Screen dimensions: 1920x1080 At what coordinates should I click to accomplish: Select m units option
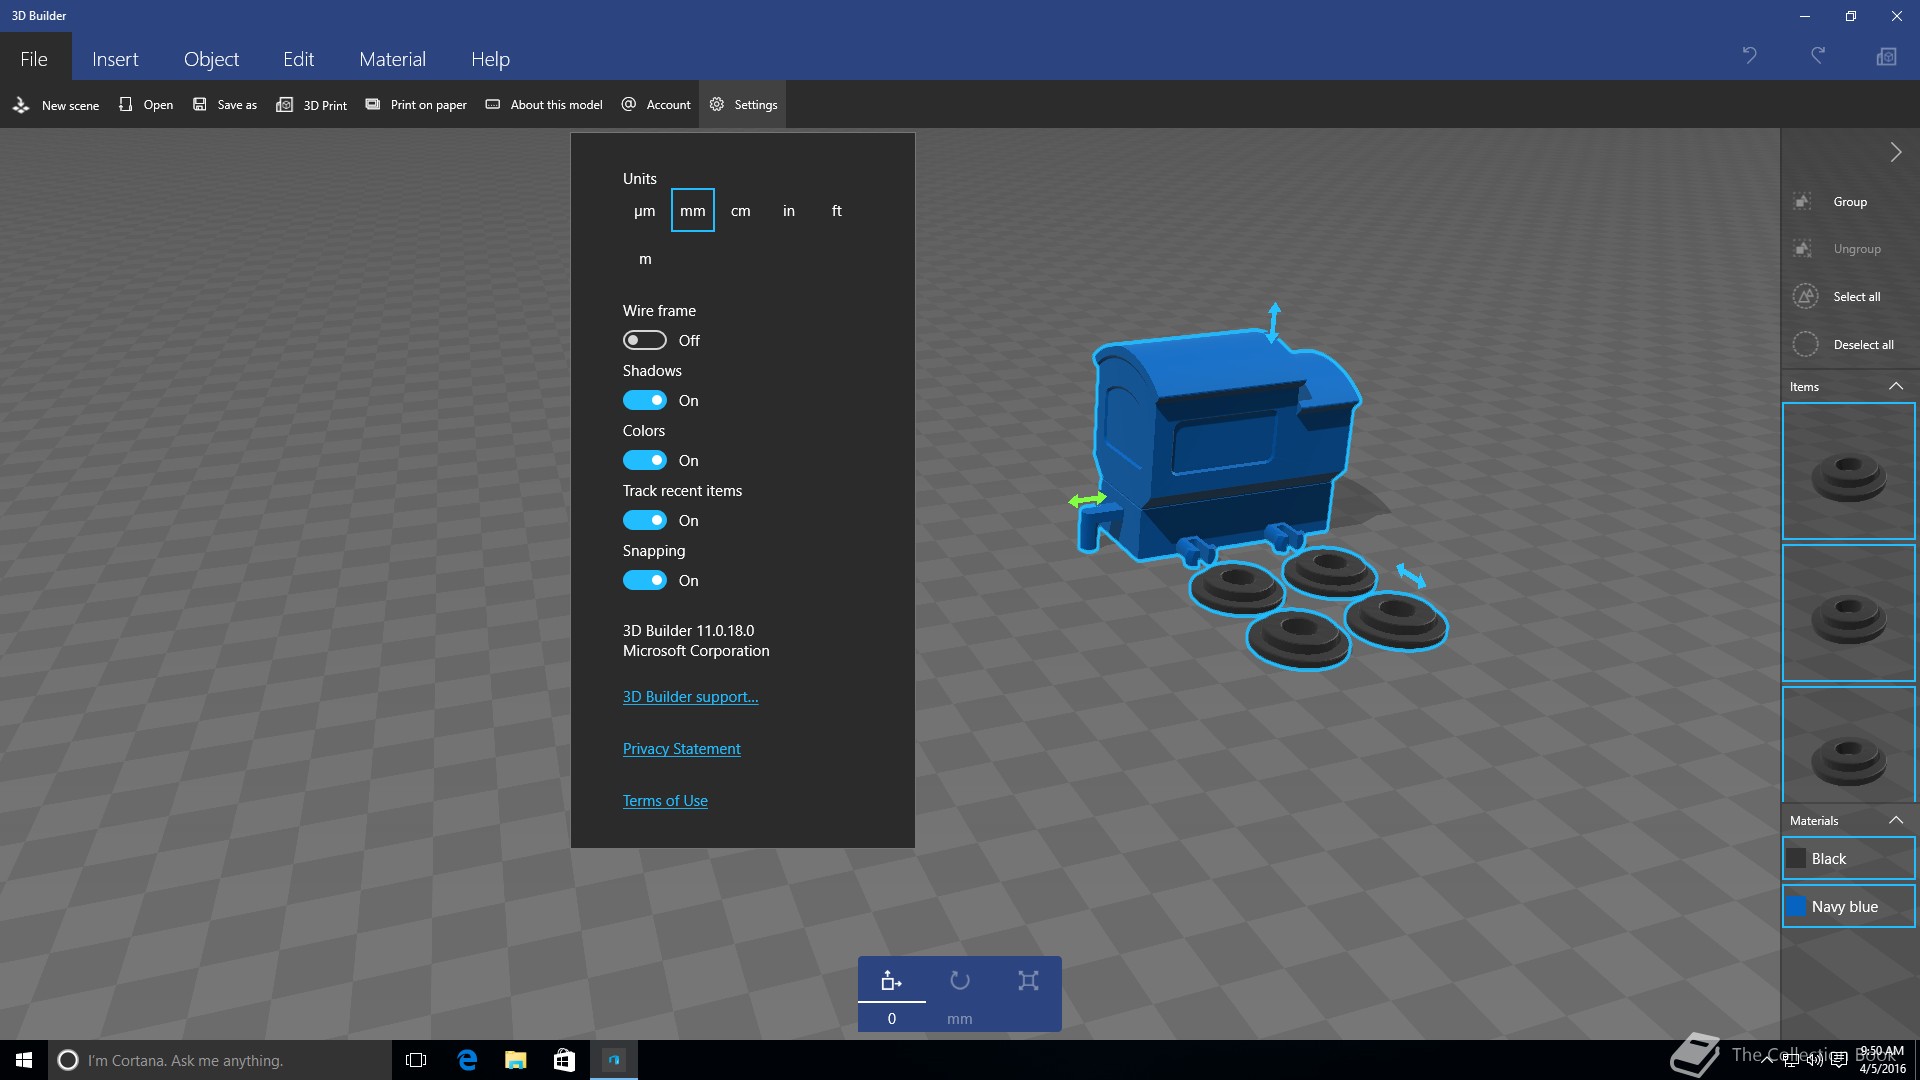click(645, 259)
